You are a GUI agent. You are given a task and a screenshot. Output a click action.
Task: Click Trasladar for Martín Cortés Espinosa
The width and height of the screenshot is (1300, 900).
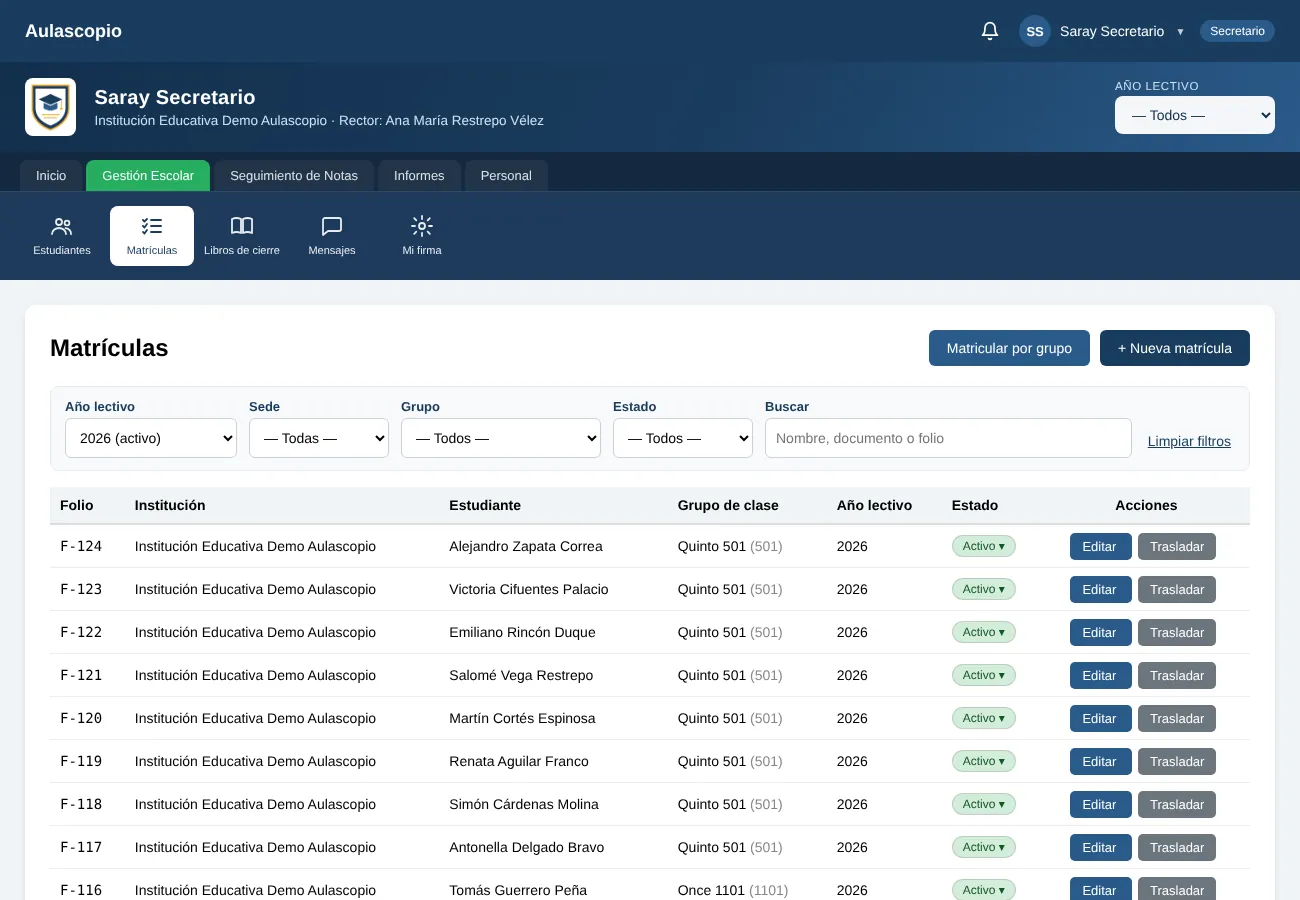(1177, 719)
